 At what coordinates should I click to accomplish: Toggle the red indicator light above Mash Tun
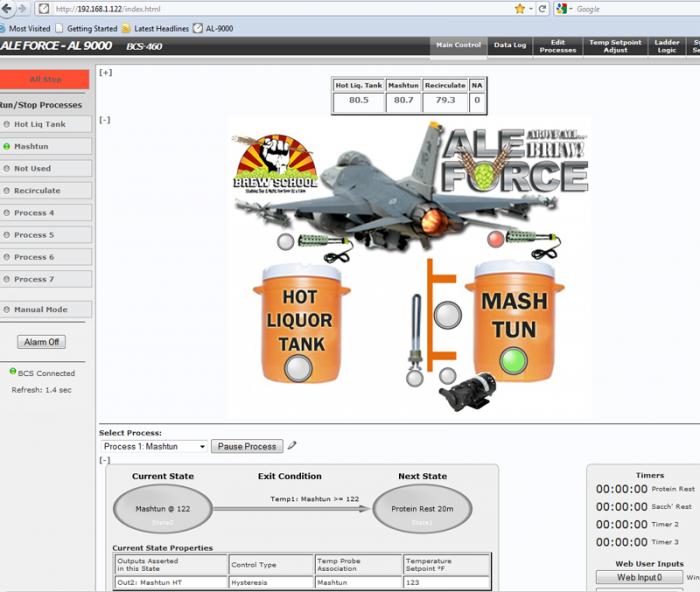pos(495,239)
